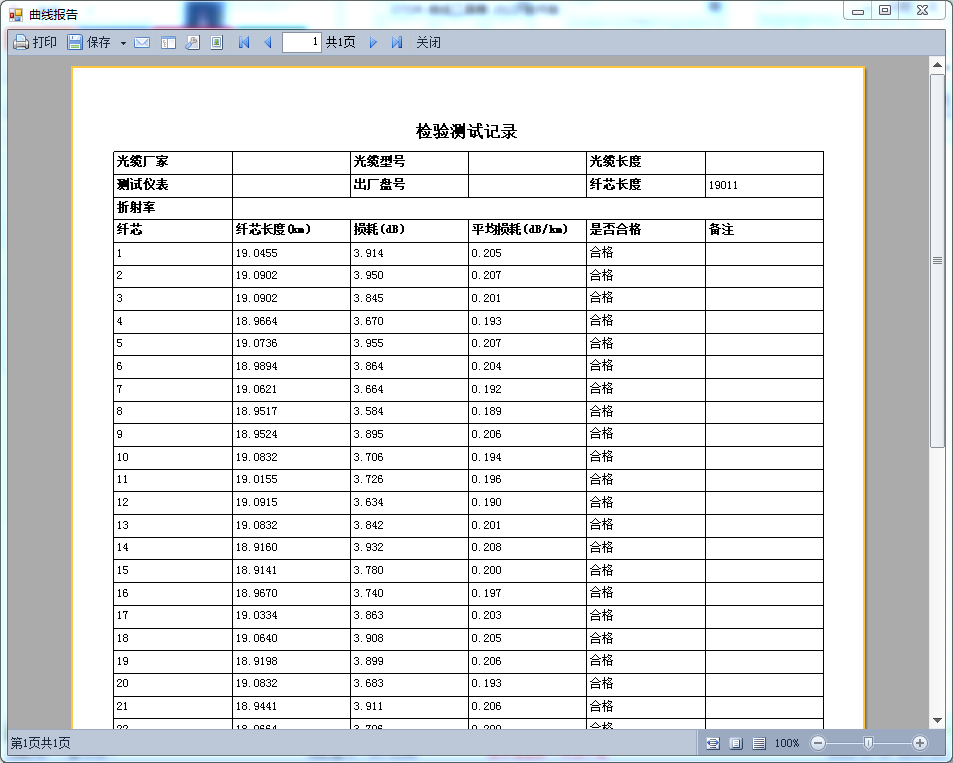
Task: Click the 打印 print button
Action: [x=35, y=43]
